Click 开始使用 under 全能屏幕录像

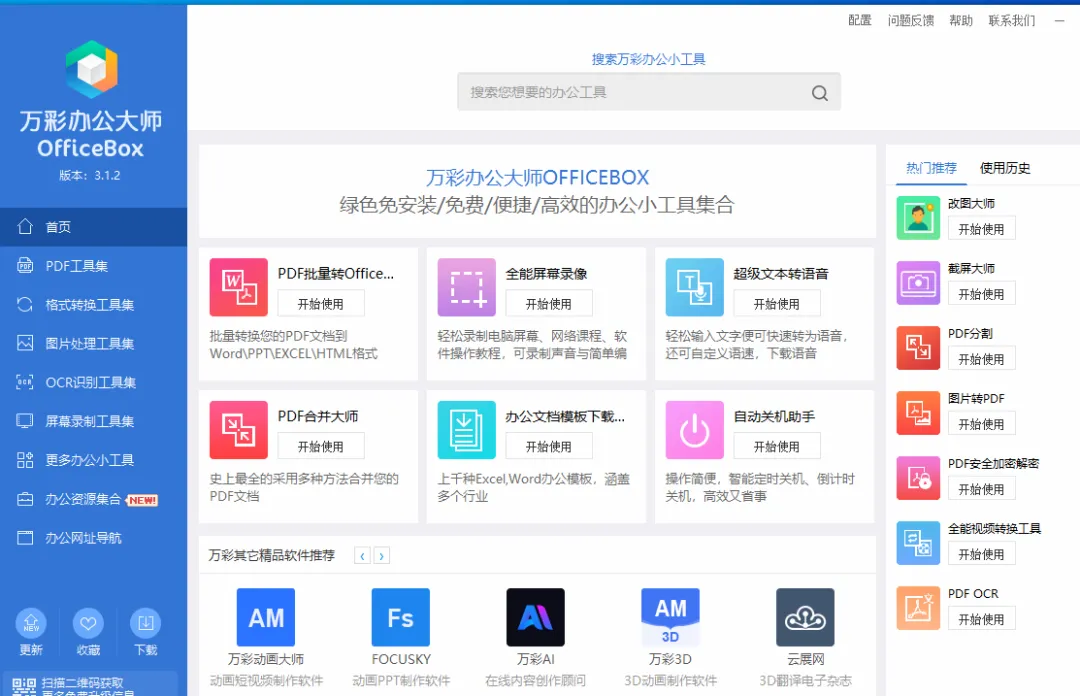549,304
